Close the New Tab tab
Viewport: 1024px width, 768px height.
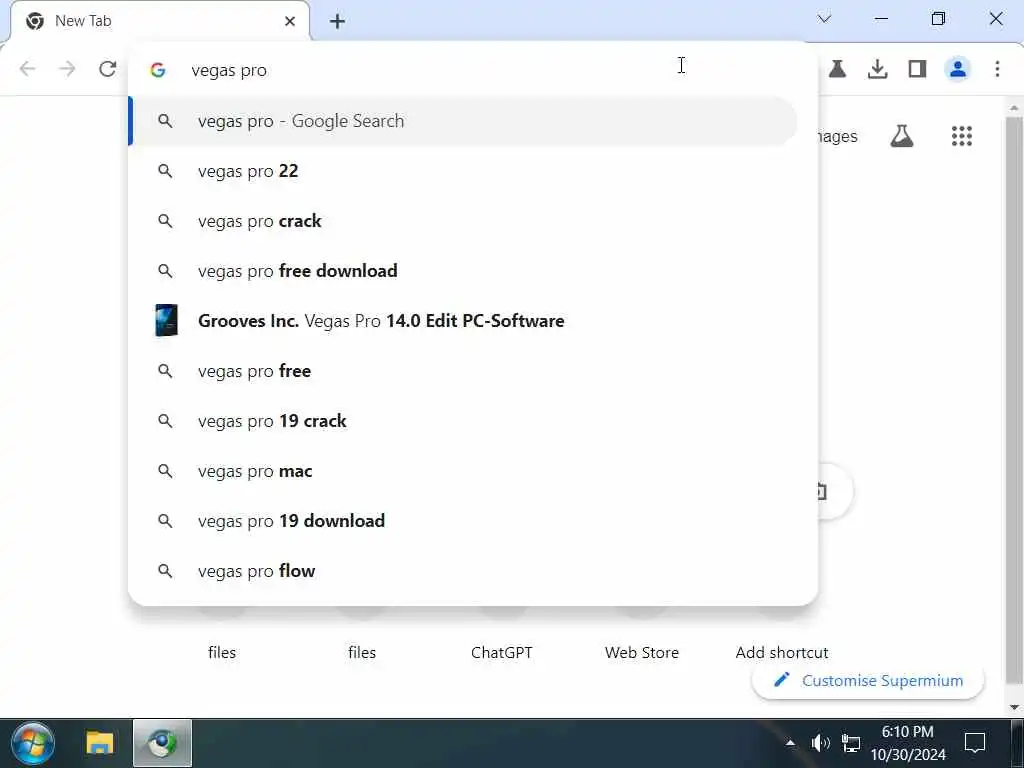point(290,22)
